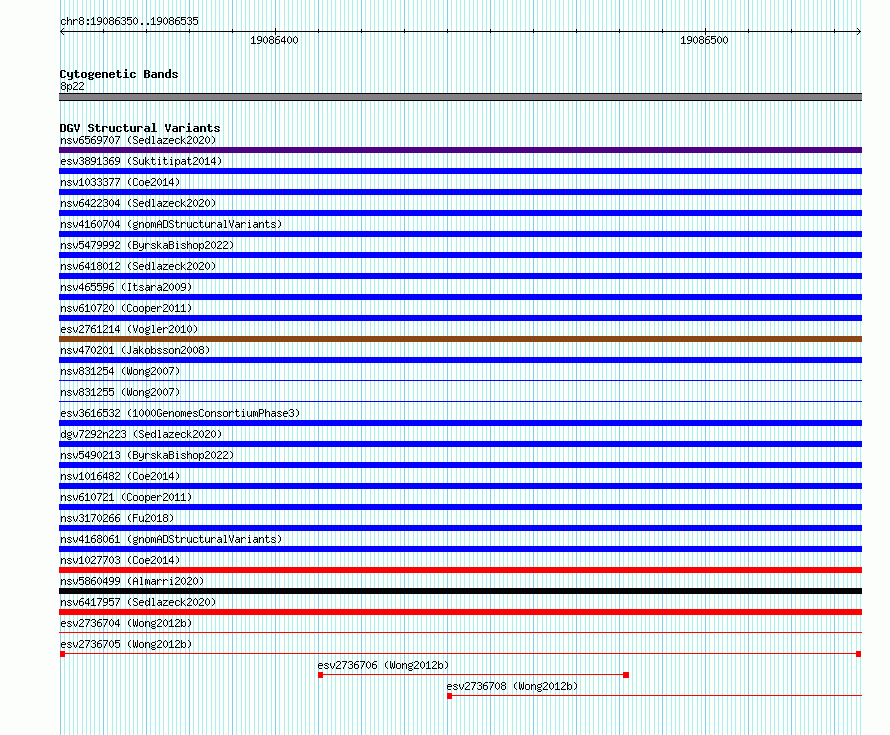Open esv2736708 (Wong2012b) variant

pos(512,686)
